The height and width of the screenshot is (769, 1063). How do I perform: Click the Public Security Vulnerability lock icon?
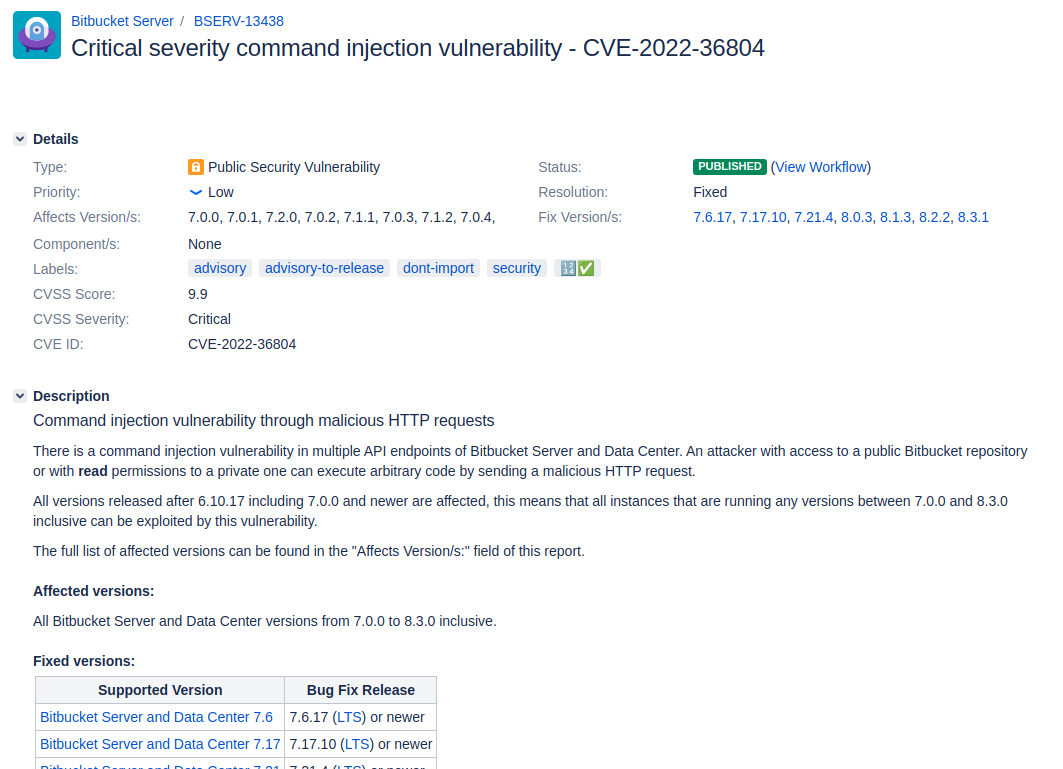(x=196, y=167)
